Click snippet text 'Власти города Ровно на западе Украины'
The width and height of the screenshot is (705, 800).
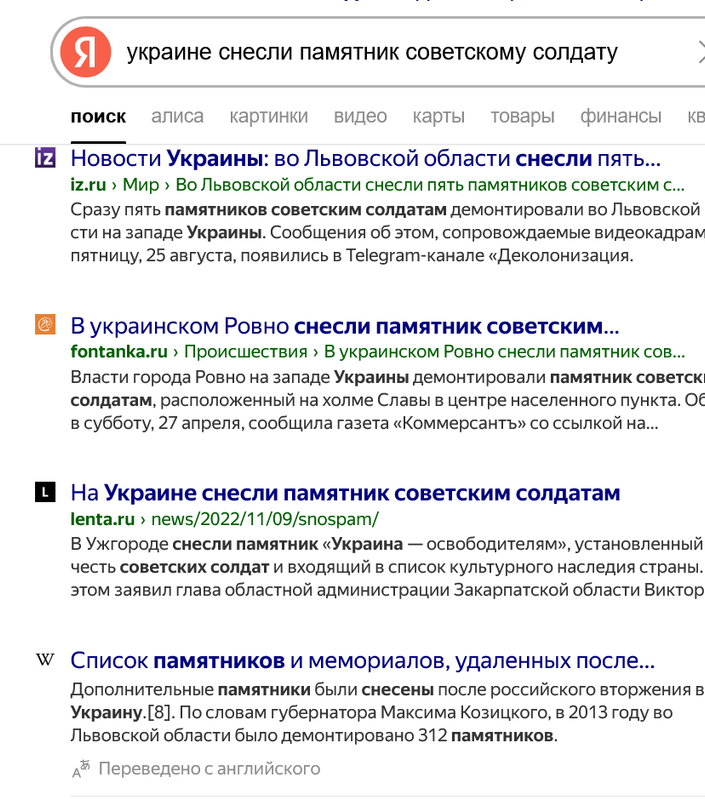pyautogui.click(x=240, y=377)
